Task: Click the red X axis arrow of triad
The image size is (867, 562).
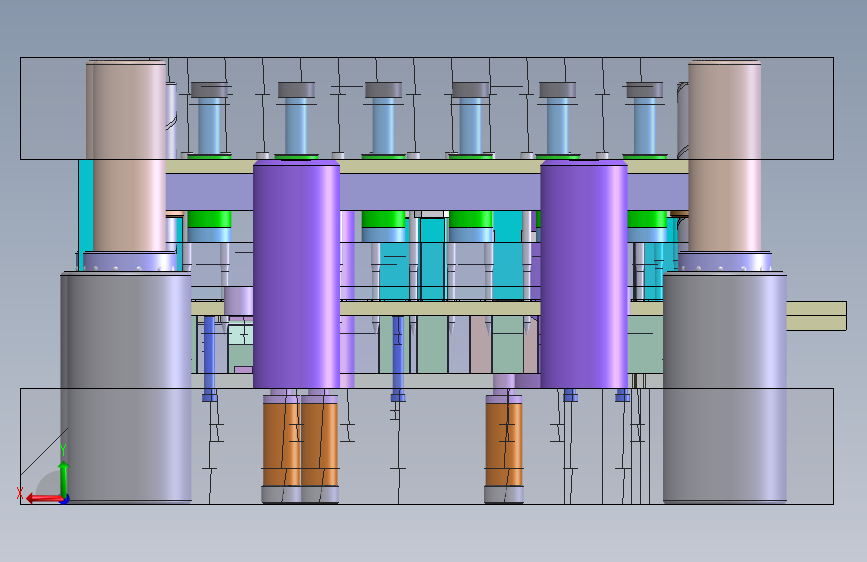Action: 44,498
